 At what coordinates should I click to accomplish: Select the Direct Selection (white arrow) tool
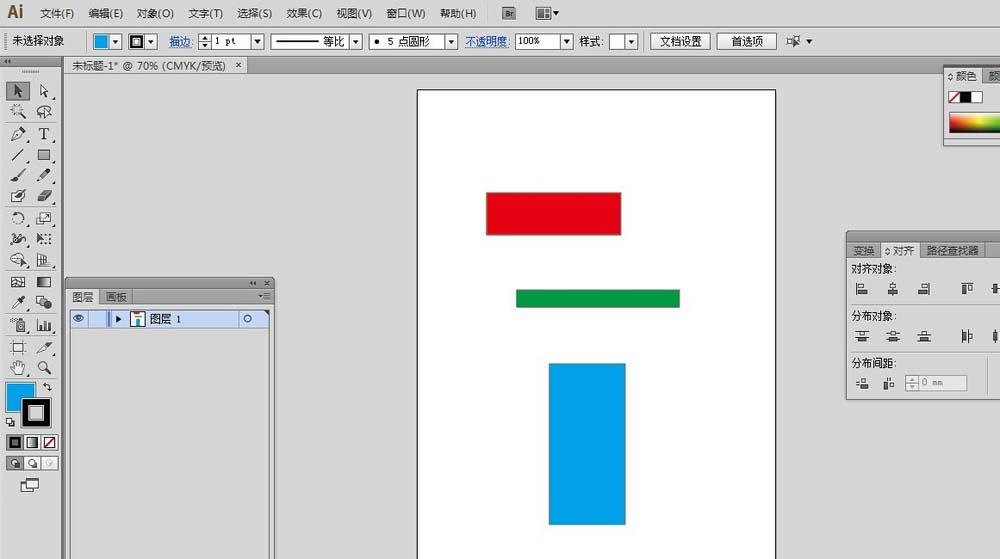(x=44, y=91)
